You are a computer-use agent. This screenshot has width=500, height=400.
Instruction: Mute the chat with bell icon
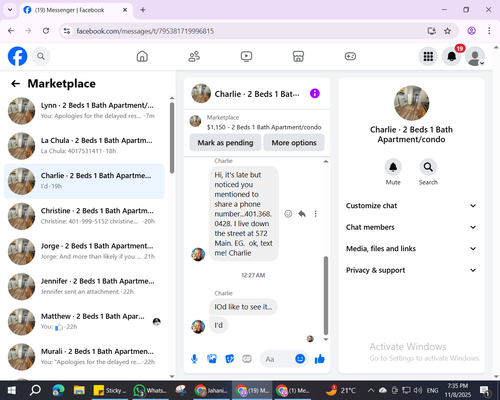click(x=393, y=167)
